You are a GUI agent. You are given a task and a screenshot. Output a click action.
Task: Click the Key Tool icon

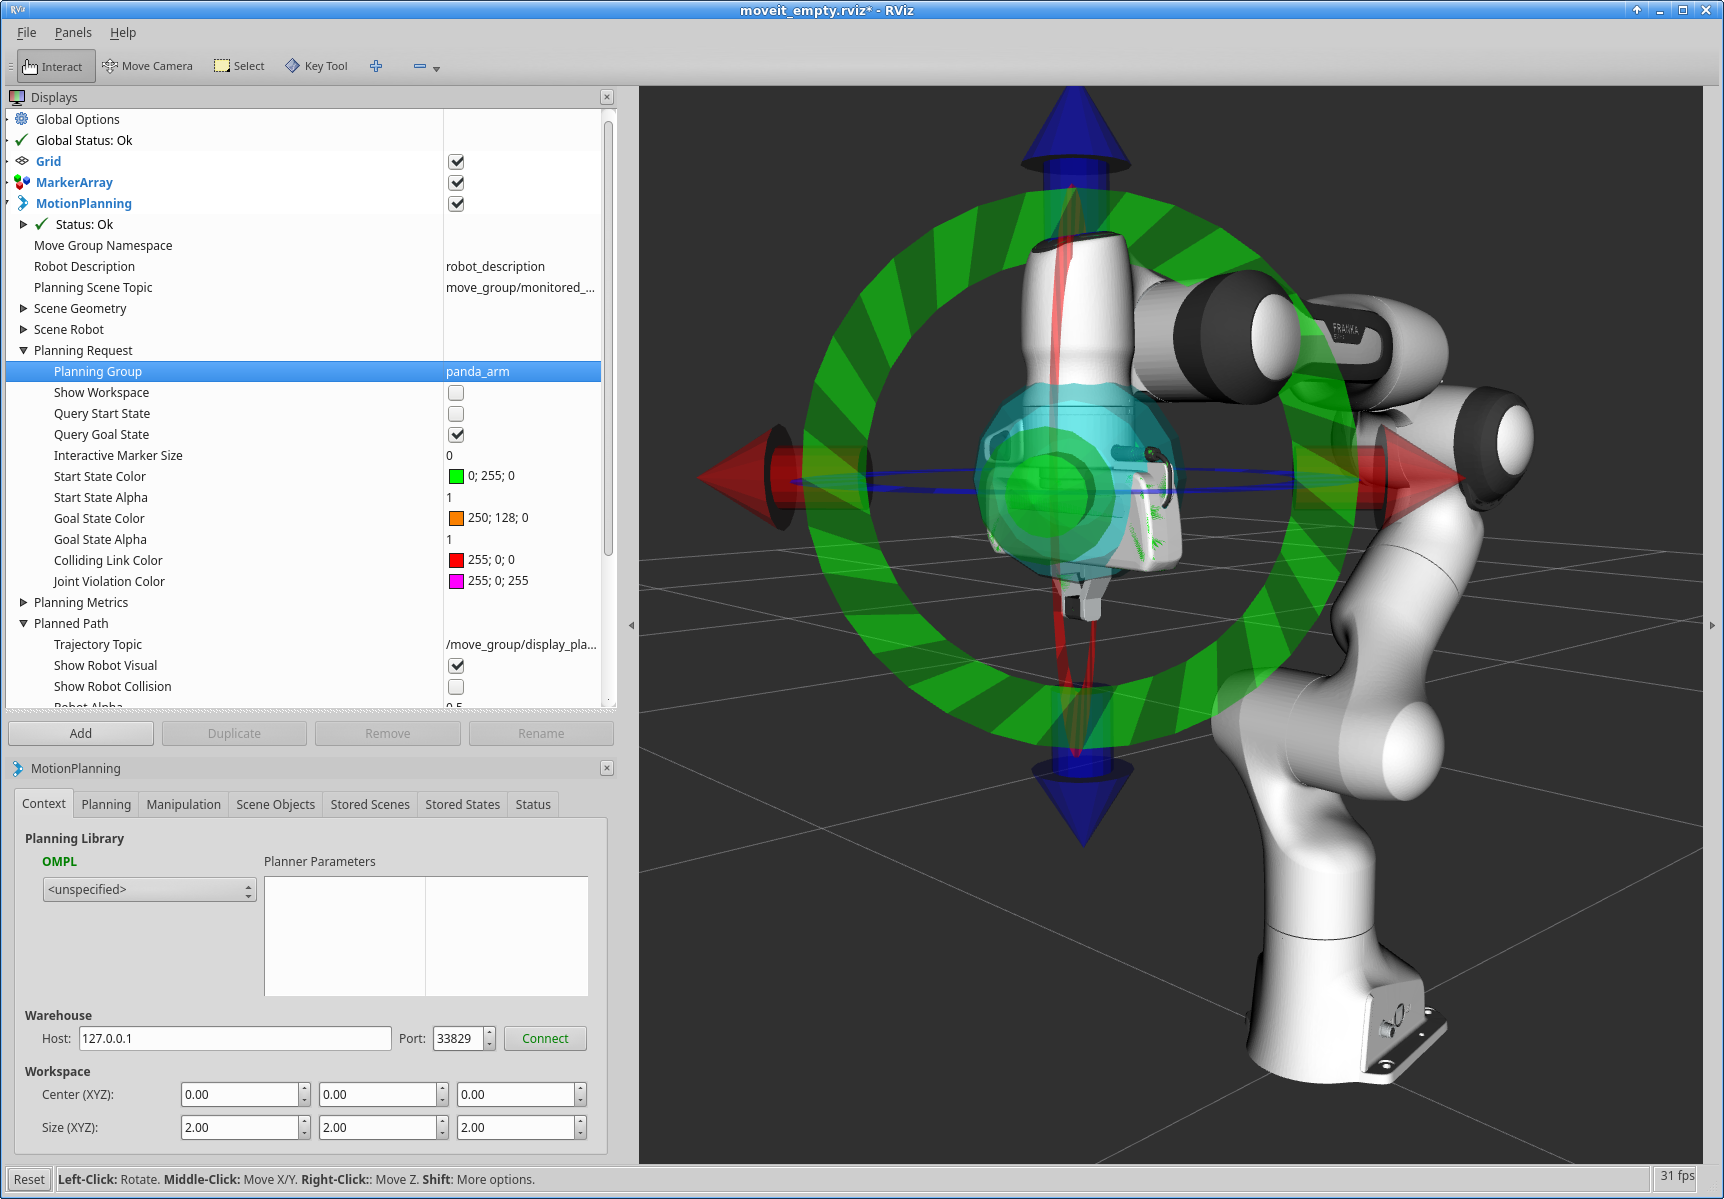(x=316, y=67)
